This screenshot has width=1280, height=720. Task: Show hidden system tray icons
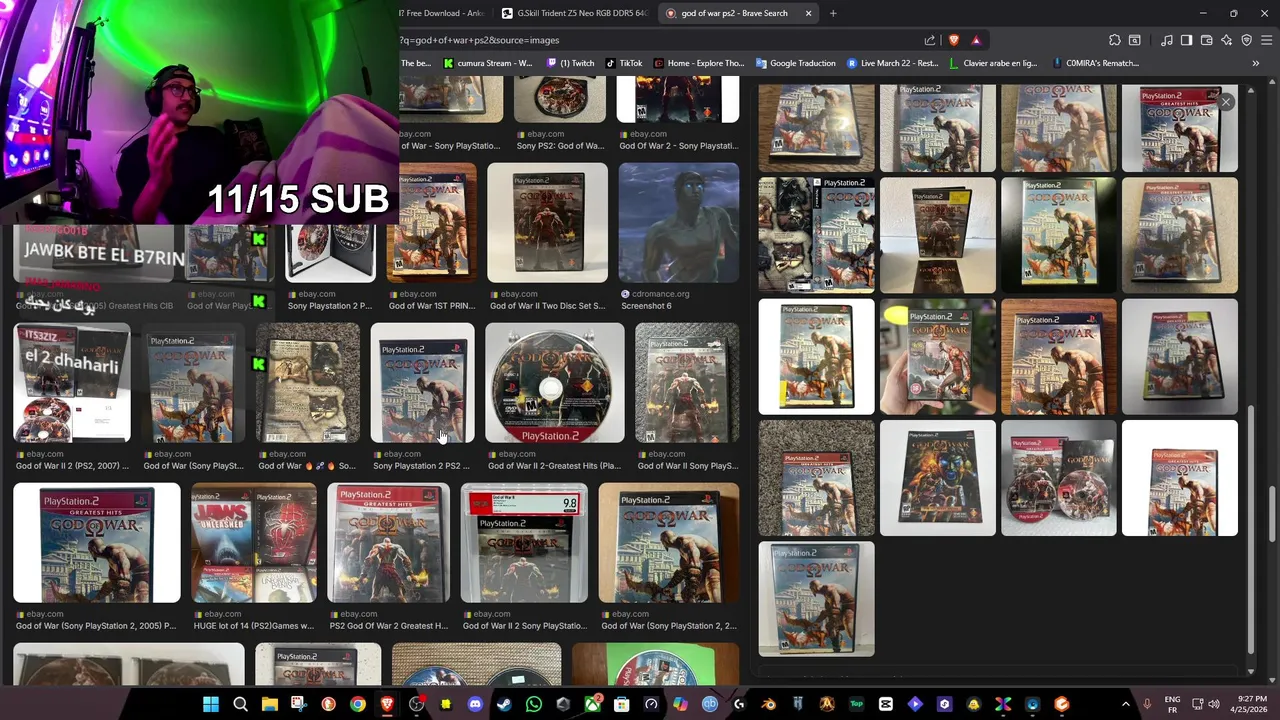pyautogui.click(x=1125, y=704)
